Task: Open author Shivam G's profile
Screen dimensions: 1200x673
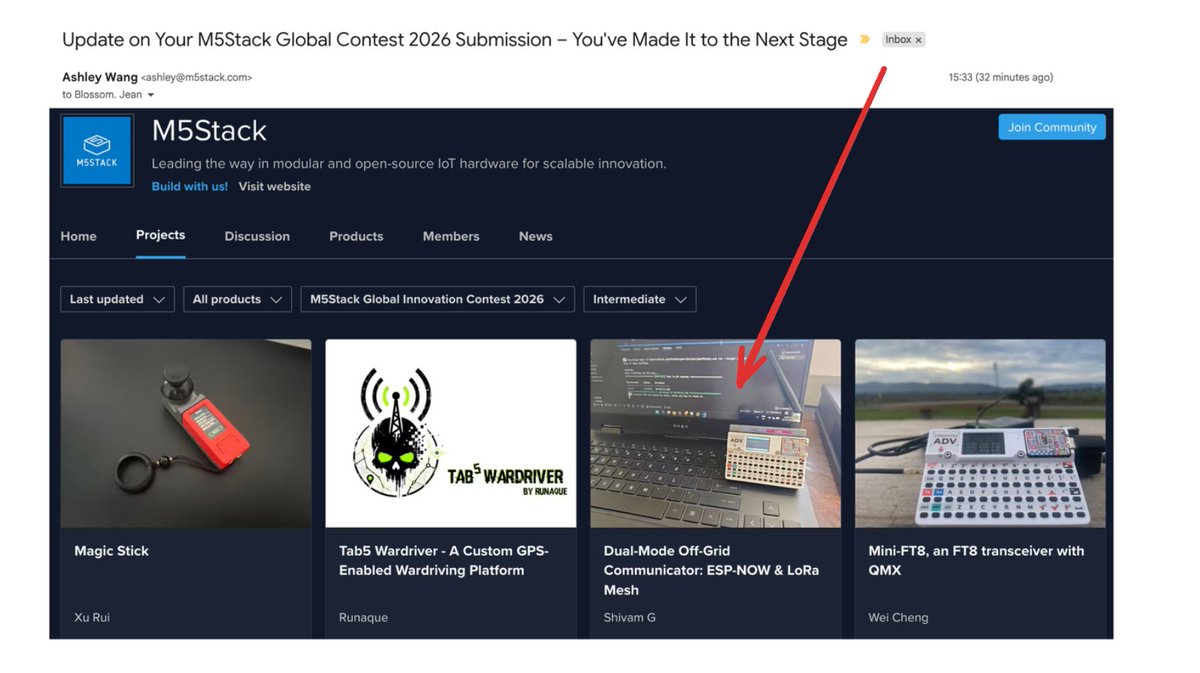Action: pos(630,617)
